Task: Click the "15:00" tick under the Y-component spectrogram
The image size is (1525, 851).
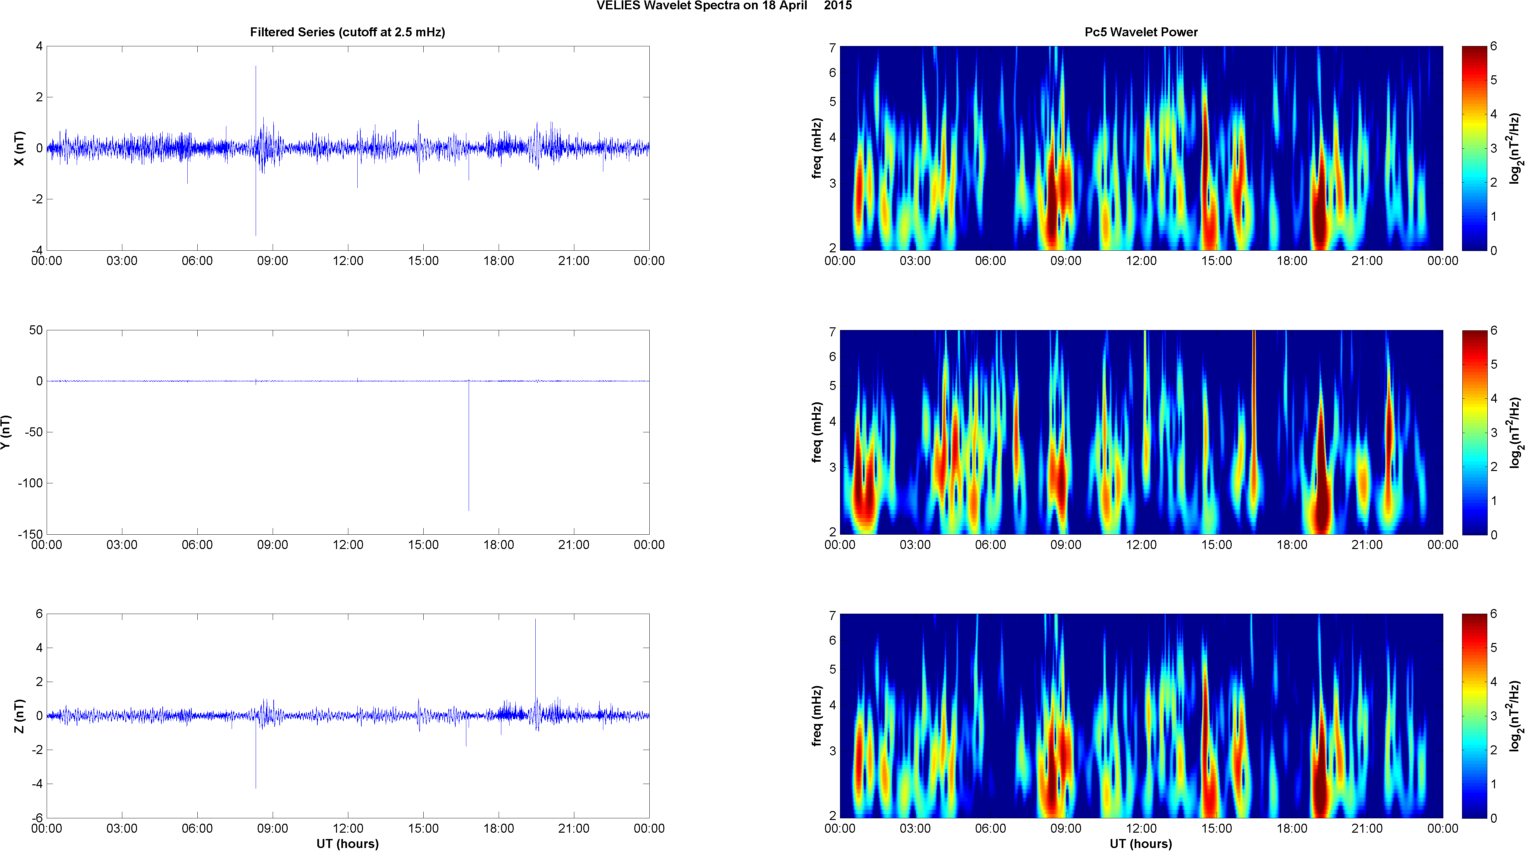Action: [x=1216, y=545]
